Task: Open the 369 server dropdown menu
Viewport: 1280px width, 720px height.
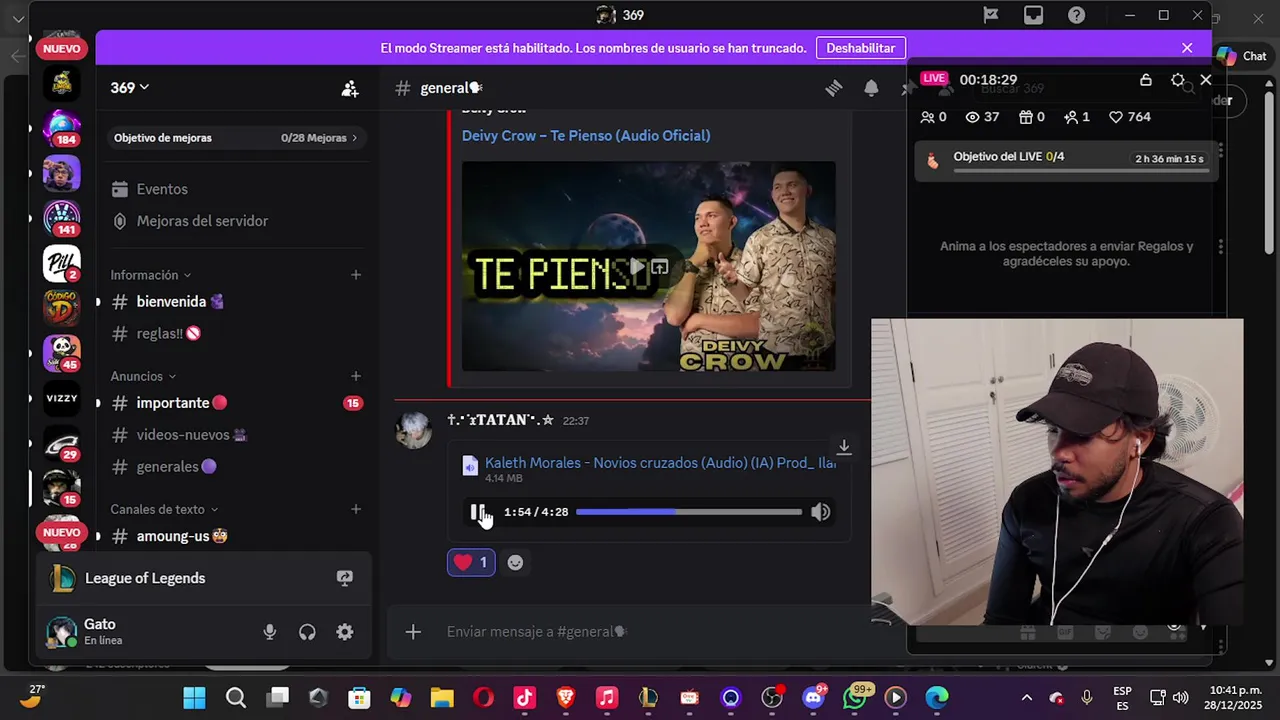Action: pos(130,88)
